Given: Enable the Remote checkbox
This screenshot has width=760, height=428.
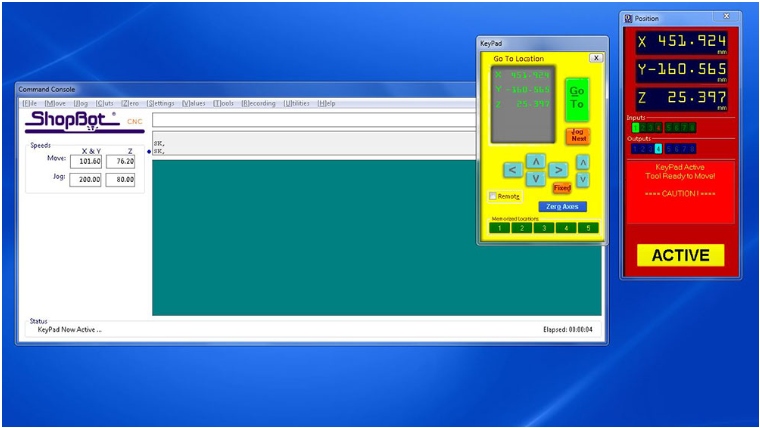Looking at the screenshot, I should [x=493, y=196].
